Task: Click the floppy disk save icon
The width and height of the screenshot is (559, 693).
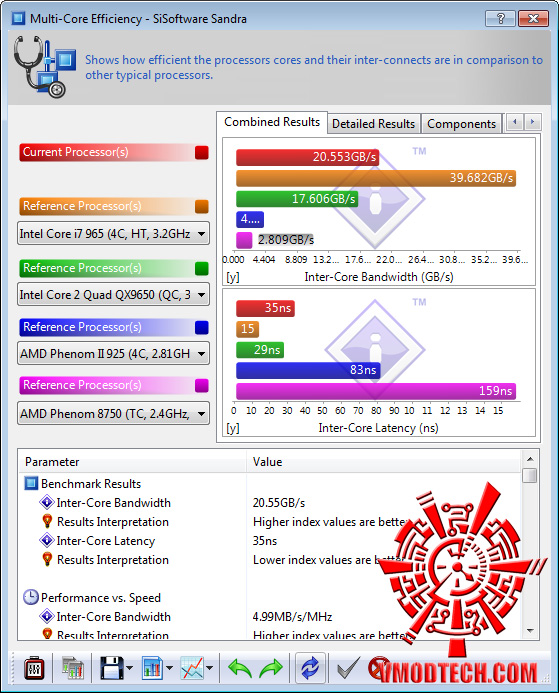Action: 111,668
